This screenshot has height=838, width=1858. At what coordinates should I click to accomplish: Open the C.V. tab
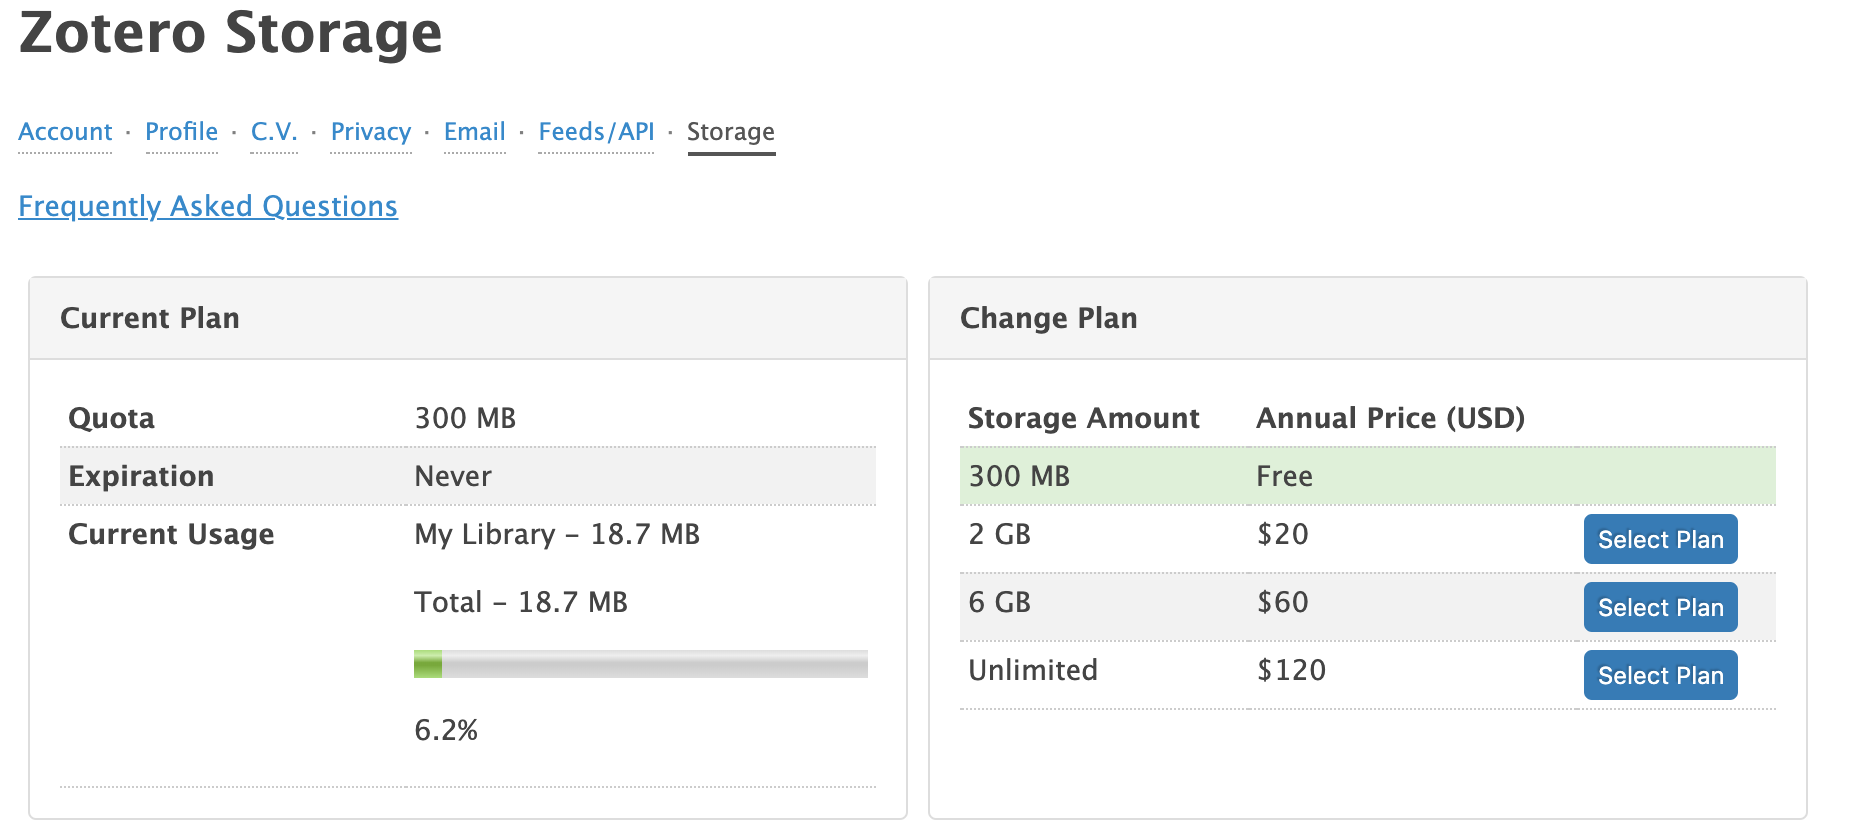pos(274,132)
